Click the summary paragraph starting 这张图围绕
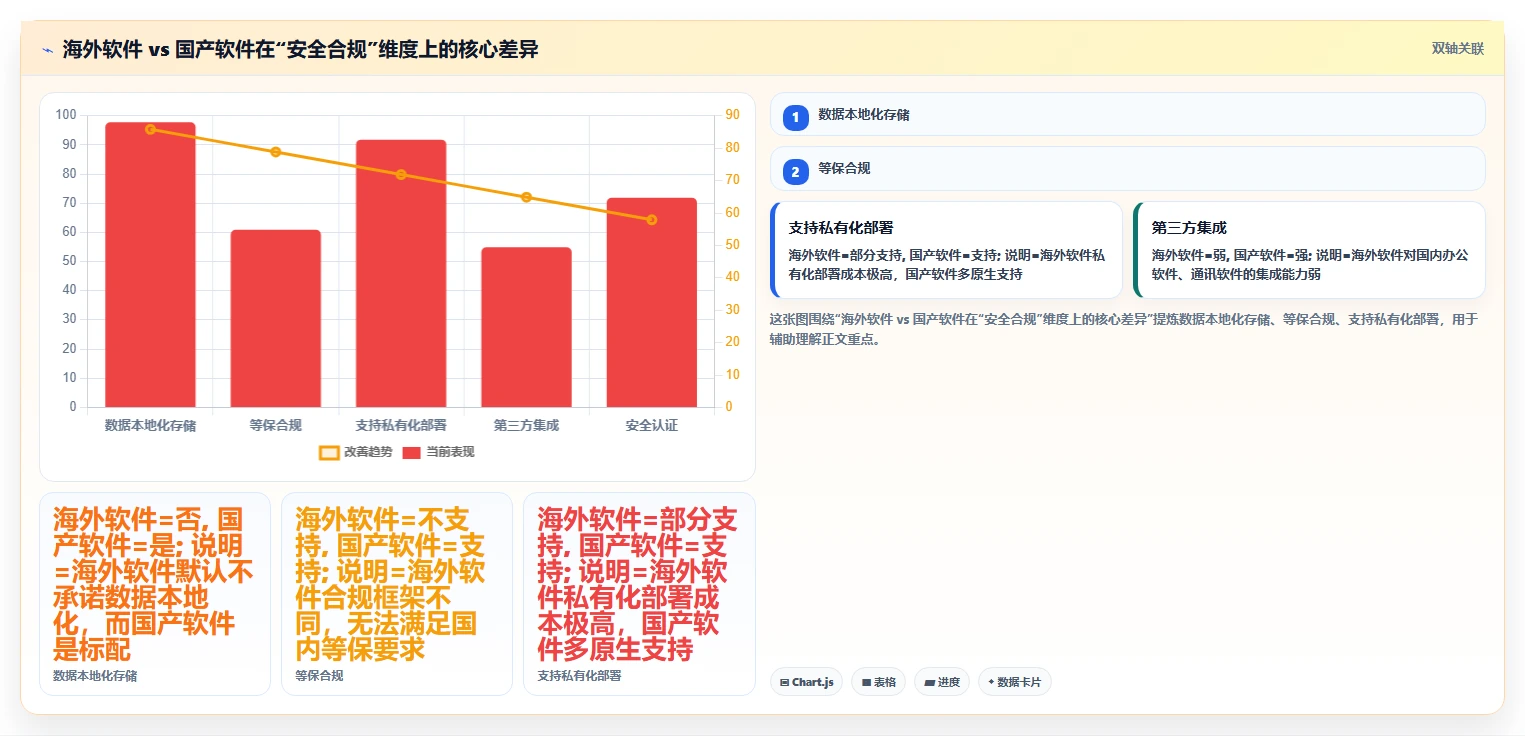 1123,329
